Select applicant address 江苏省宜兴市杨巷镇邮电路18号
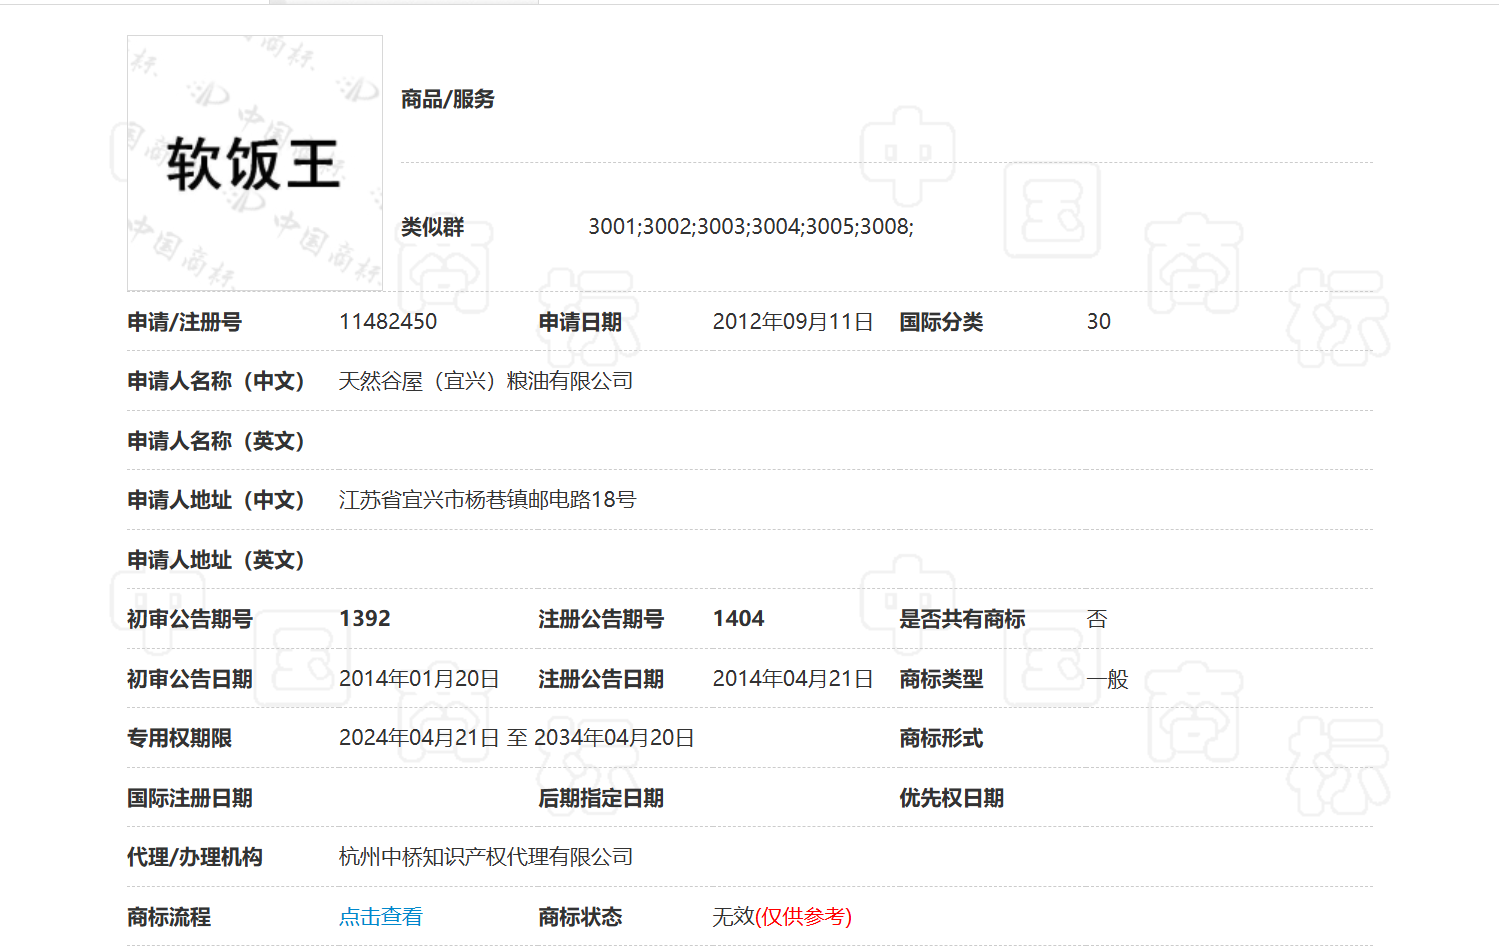 click(x=487, y=500)
